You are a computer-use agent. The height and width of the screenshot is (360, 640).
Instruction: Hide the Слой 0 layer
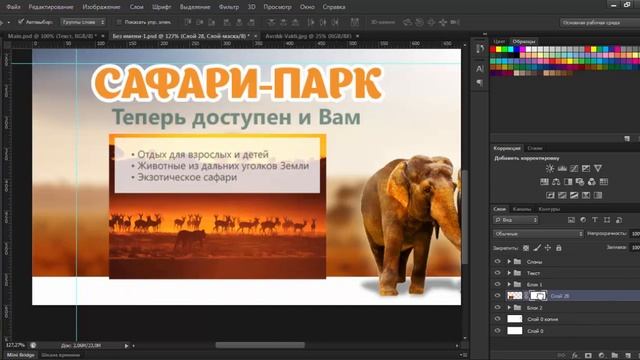(497, 331)
